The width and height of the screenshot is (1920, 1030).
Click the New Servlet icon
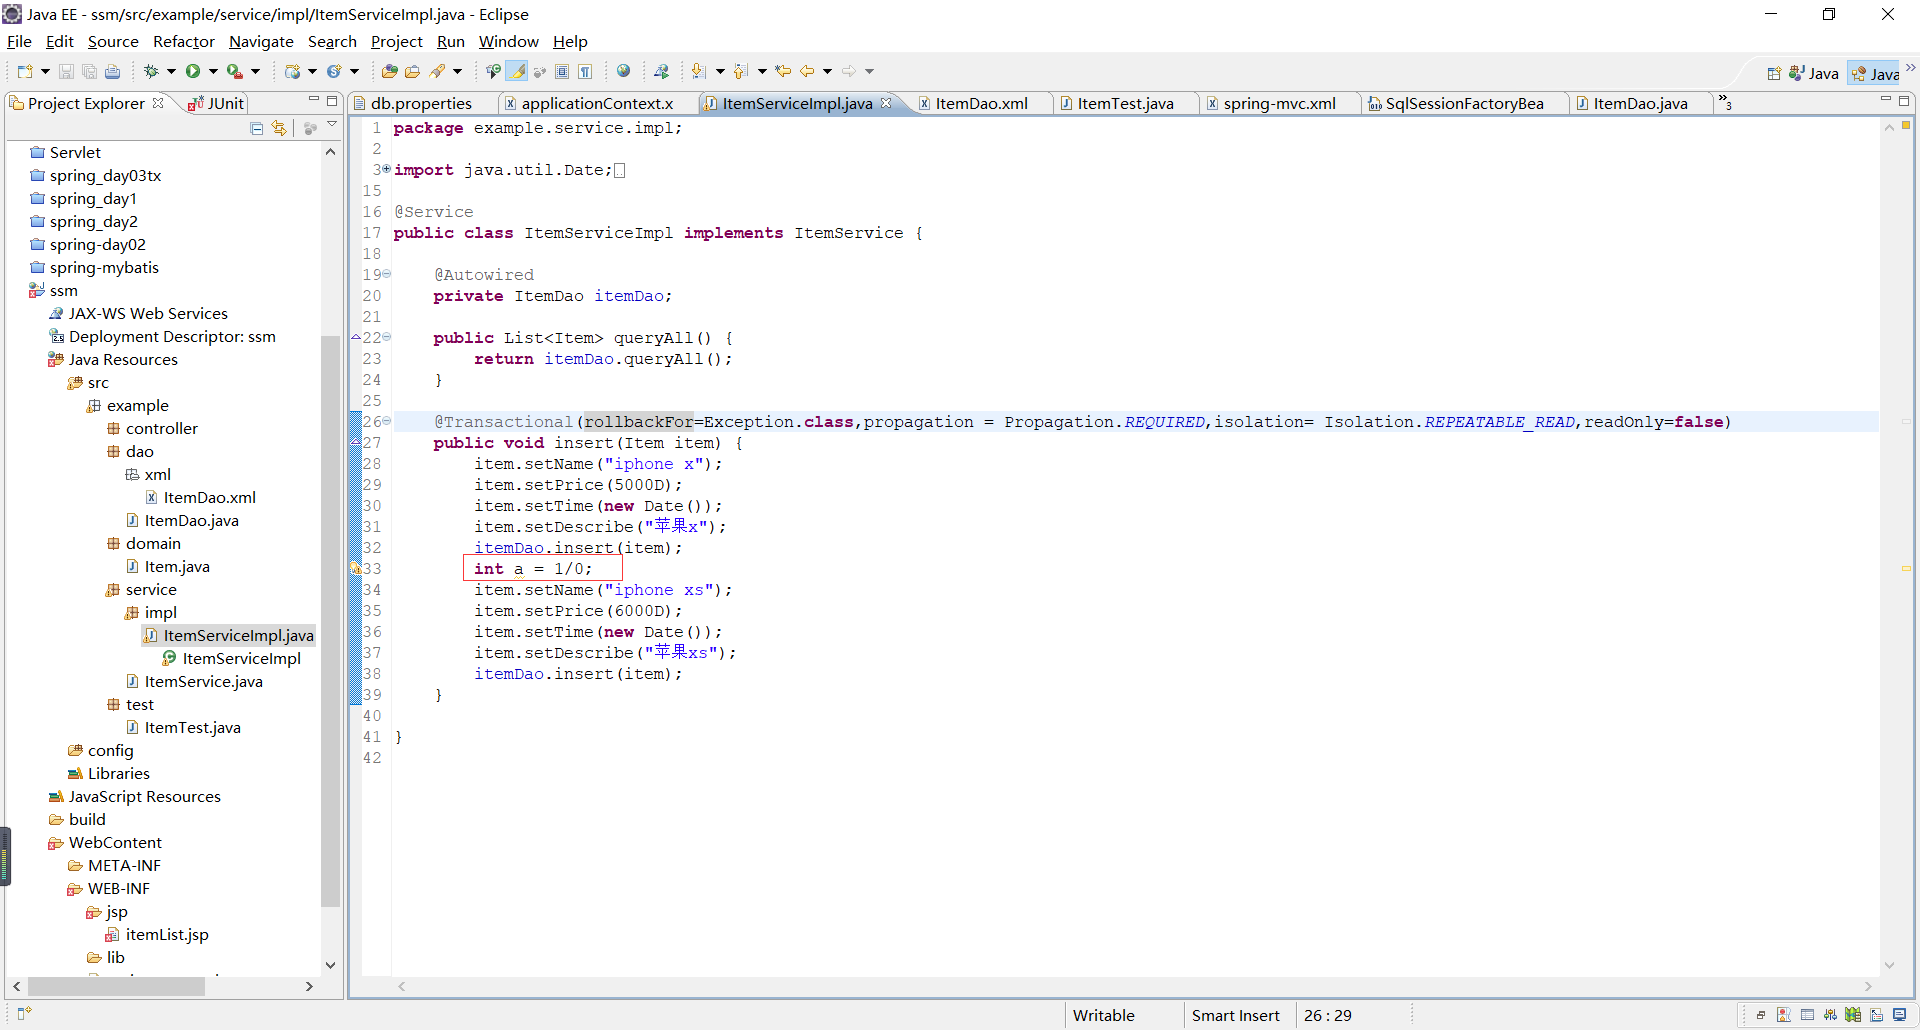pyautogui.click(x=334, y=71)
